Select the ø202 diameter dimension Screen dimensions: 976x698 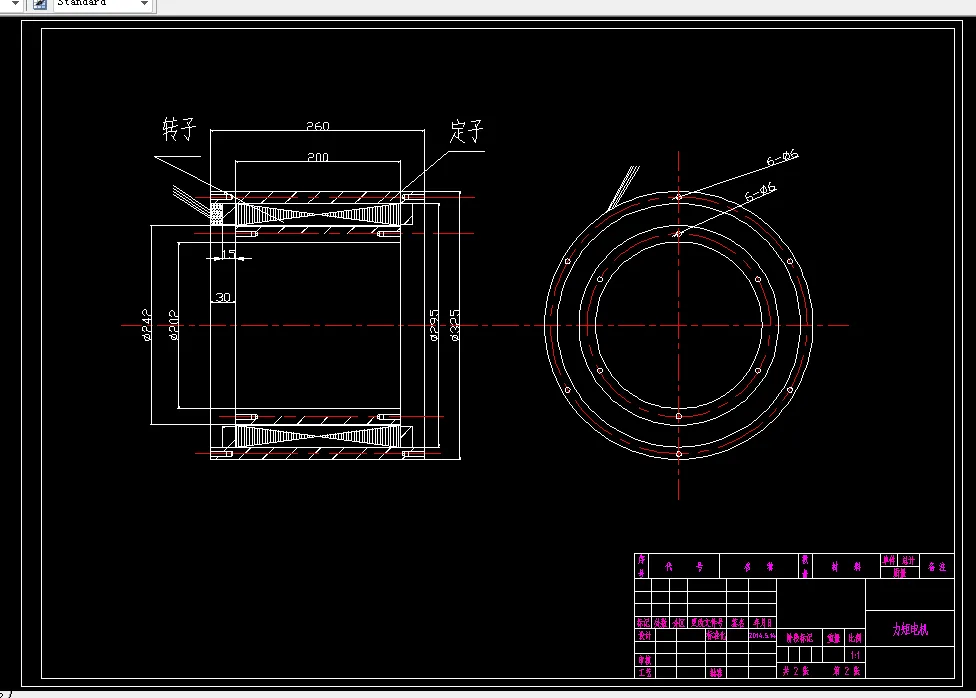[174, 324]
